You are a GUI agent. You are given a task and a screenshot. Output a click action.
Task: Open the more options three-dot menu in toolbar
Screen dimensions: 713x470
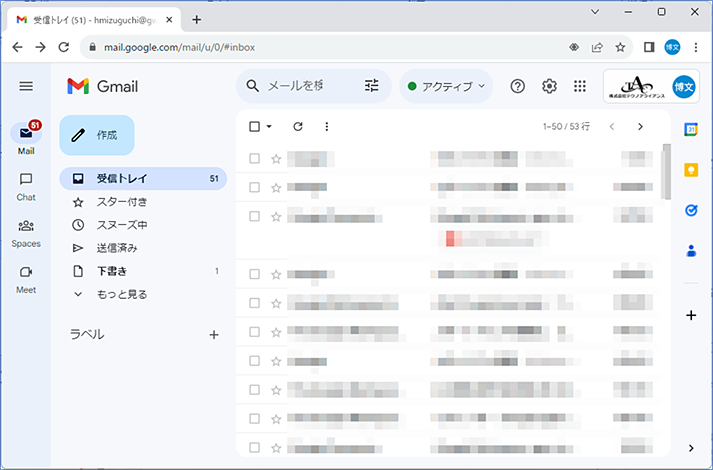[x=326, y=126]
